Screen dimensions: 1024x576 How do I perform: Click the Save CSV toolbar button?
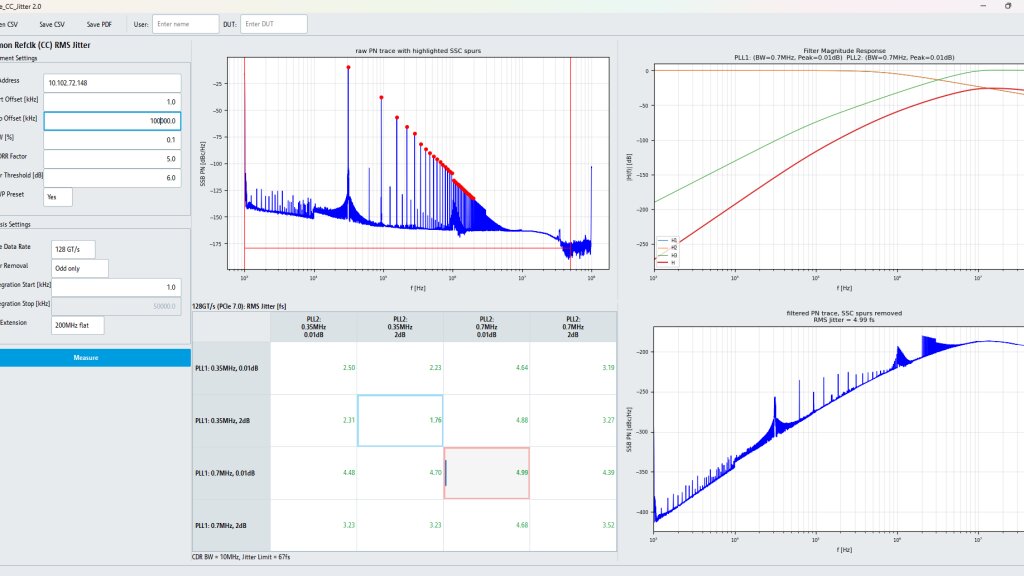[x=52, y=24]
